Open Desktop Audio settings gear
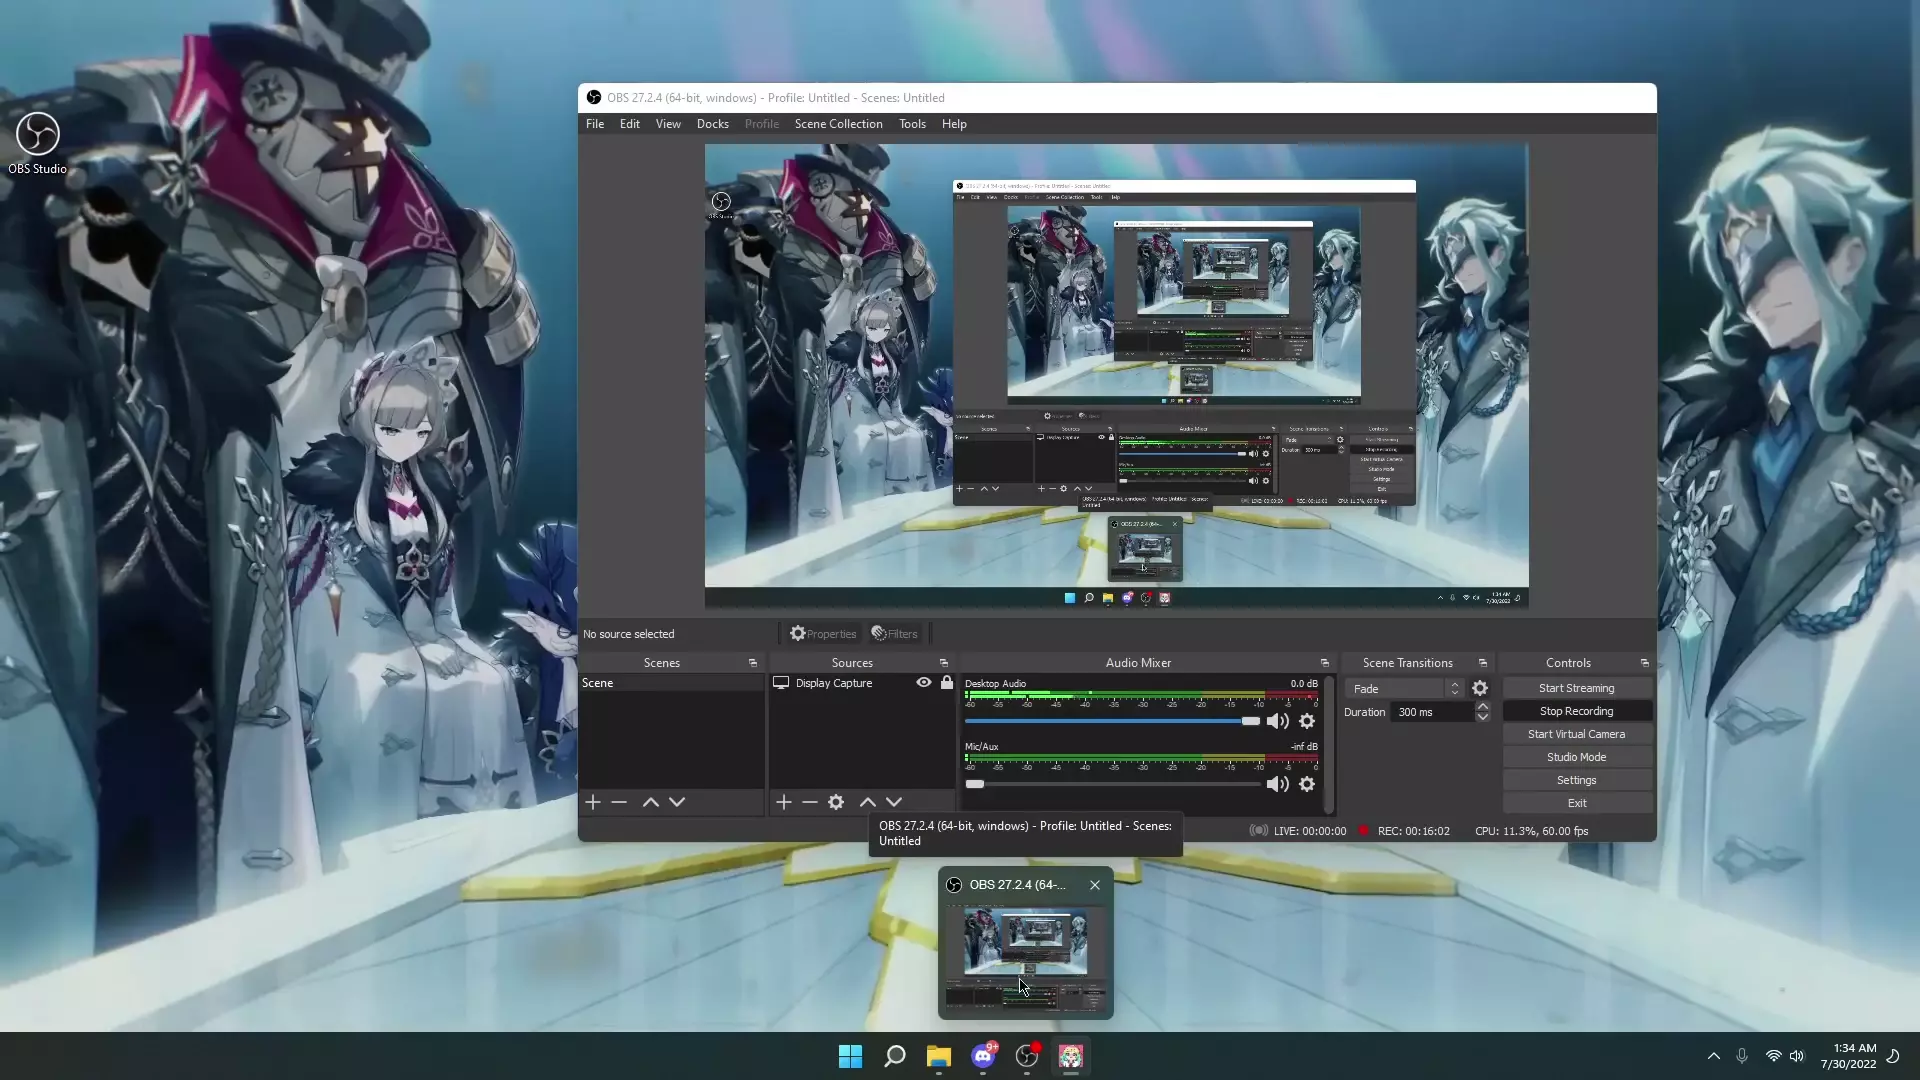This screenshot has width=1920, height=1080. 1307,721
